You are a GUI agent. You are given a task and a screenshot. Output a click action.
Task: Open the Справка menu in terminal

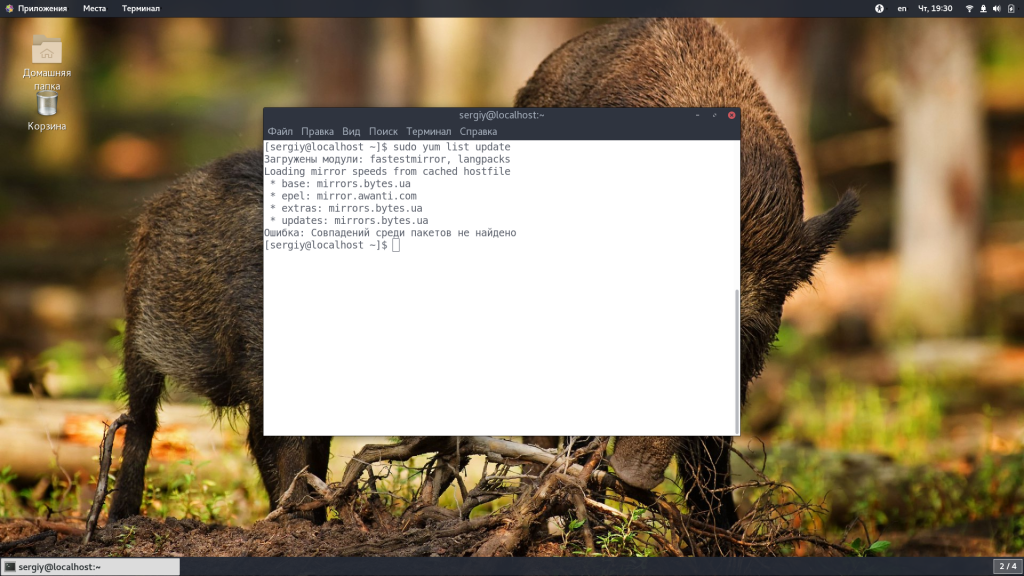pos(478,131)
